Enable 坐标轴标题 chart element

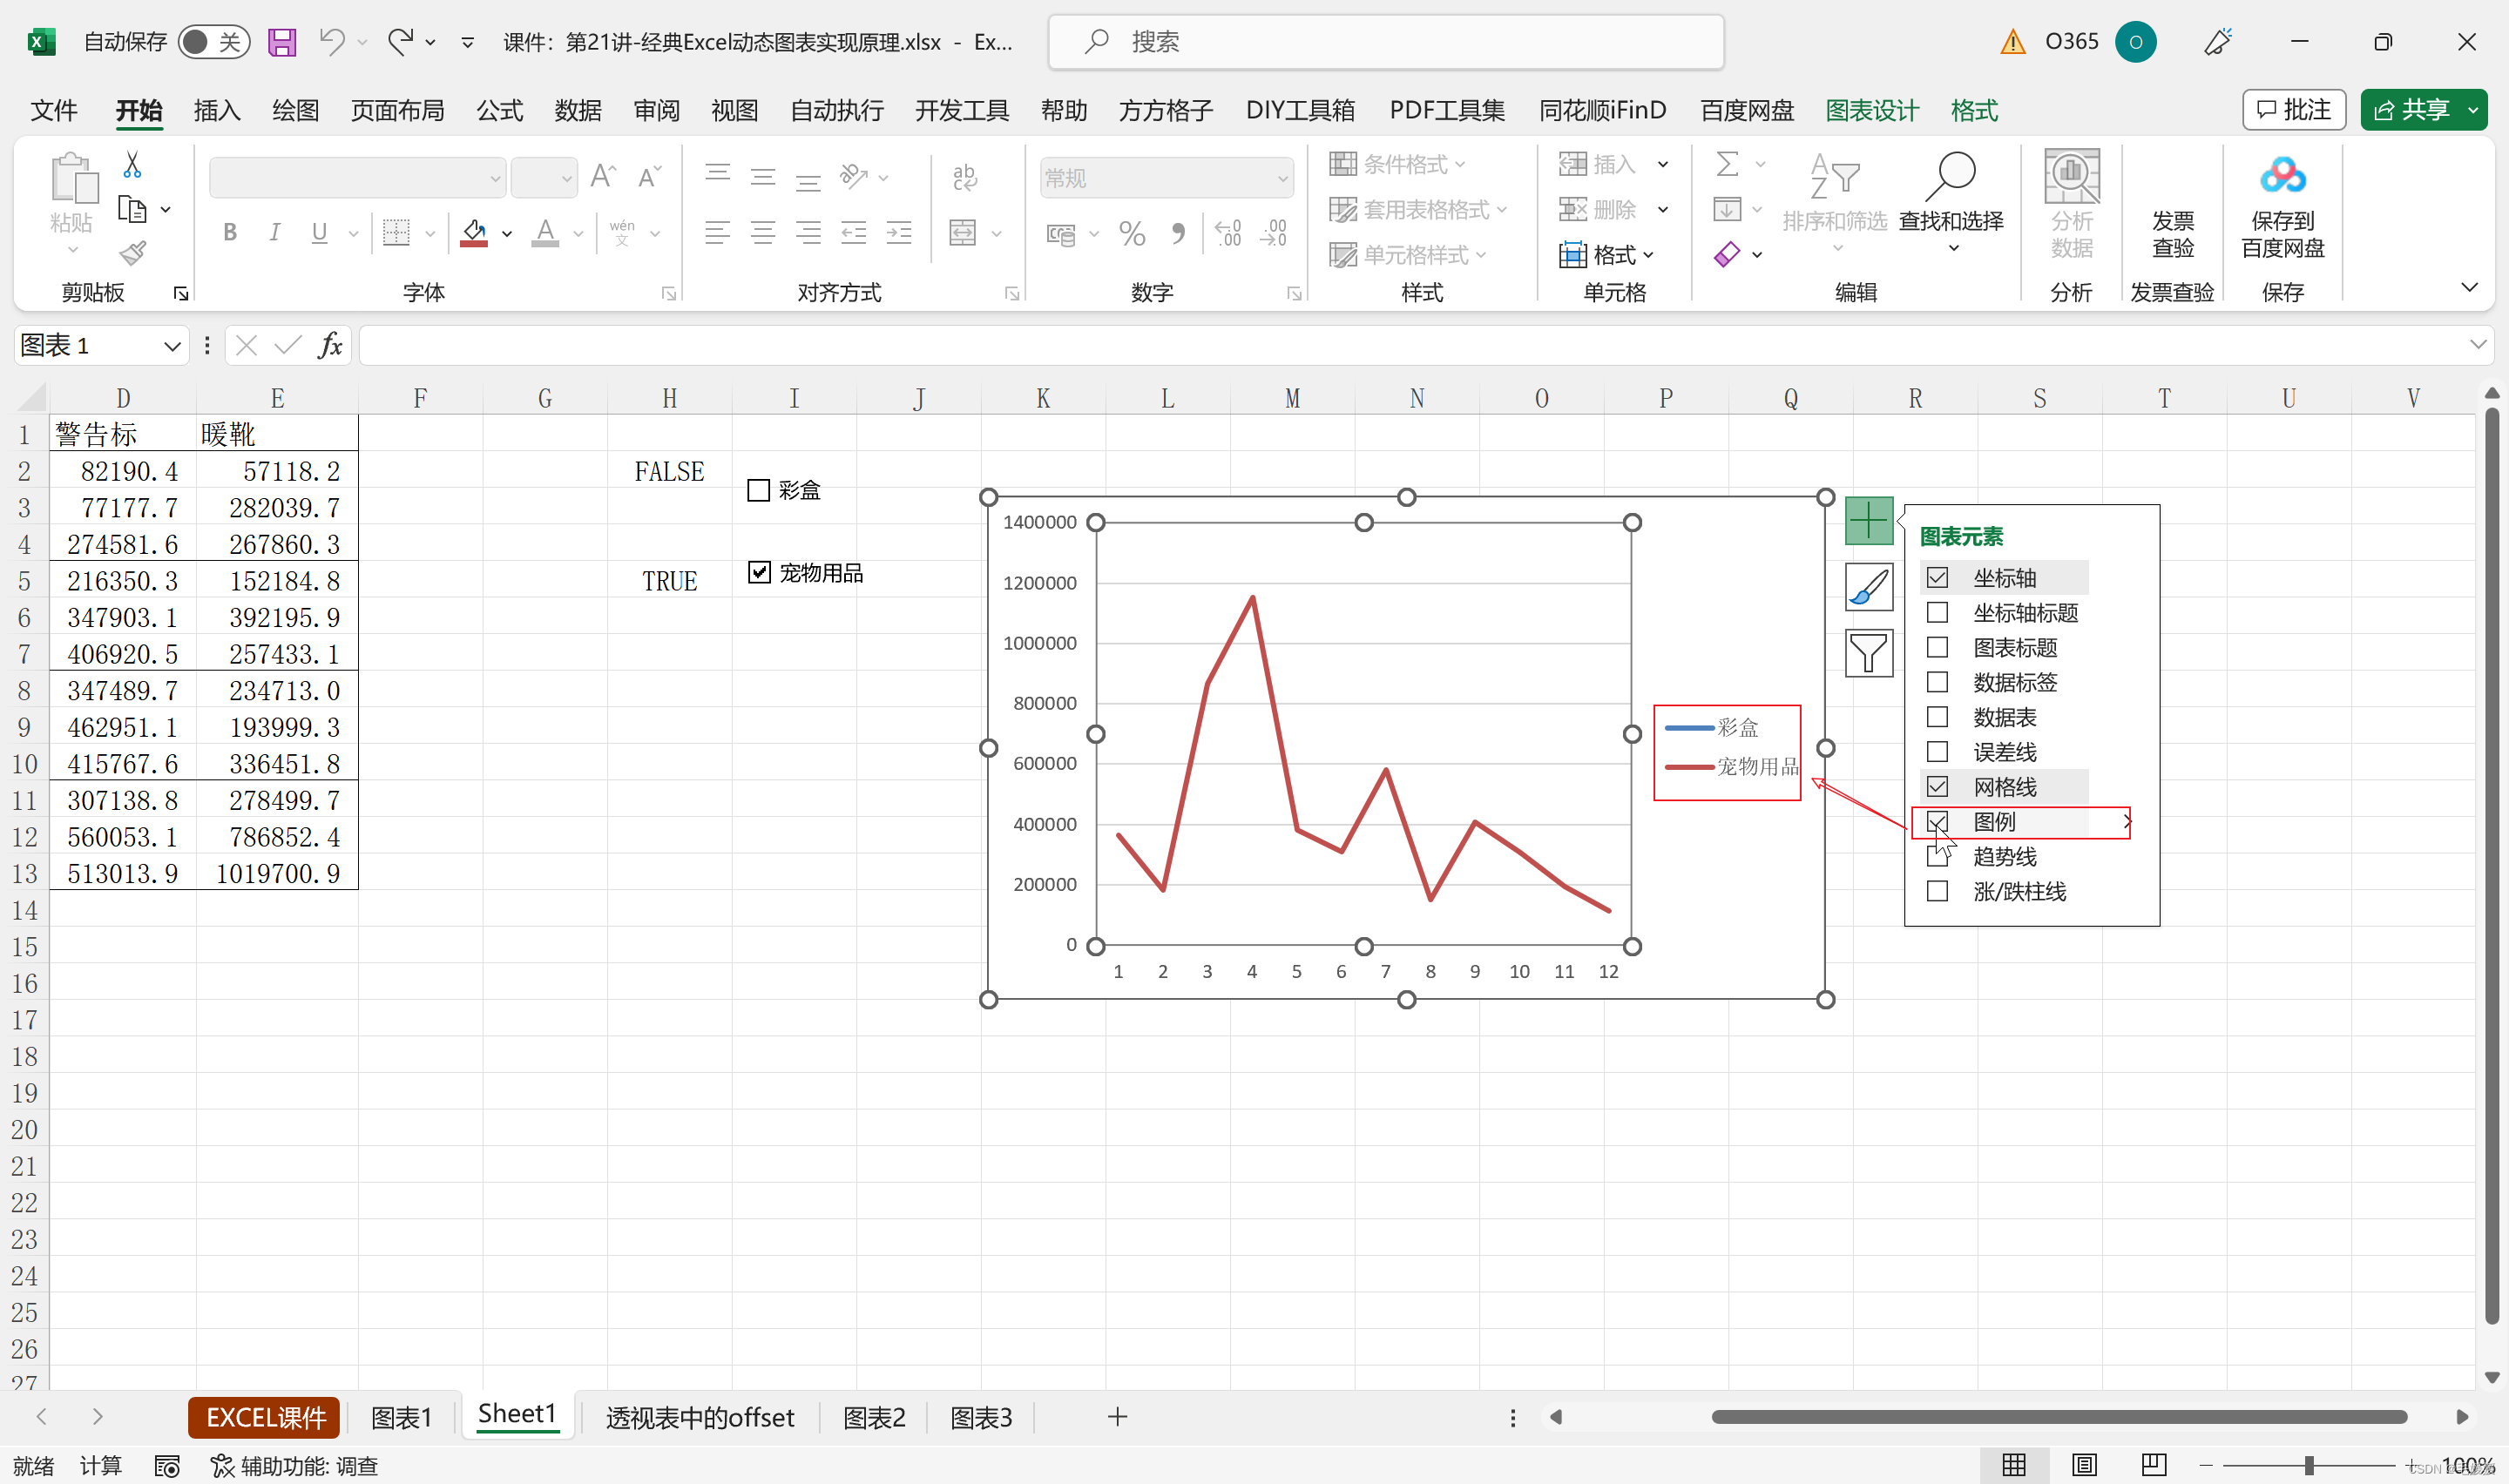1937,613
